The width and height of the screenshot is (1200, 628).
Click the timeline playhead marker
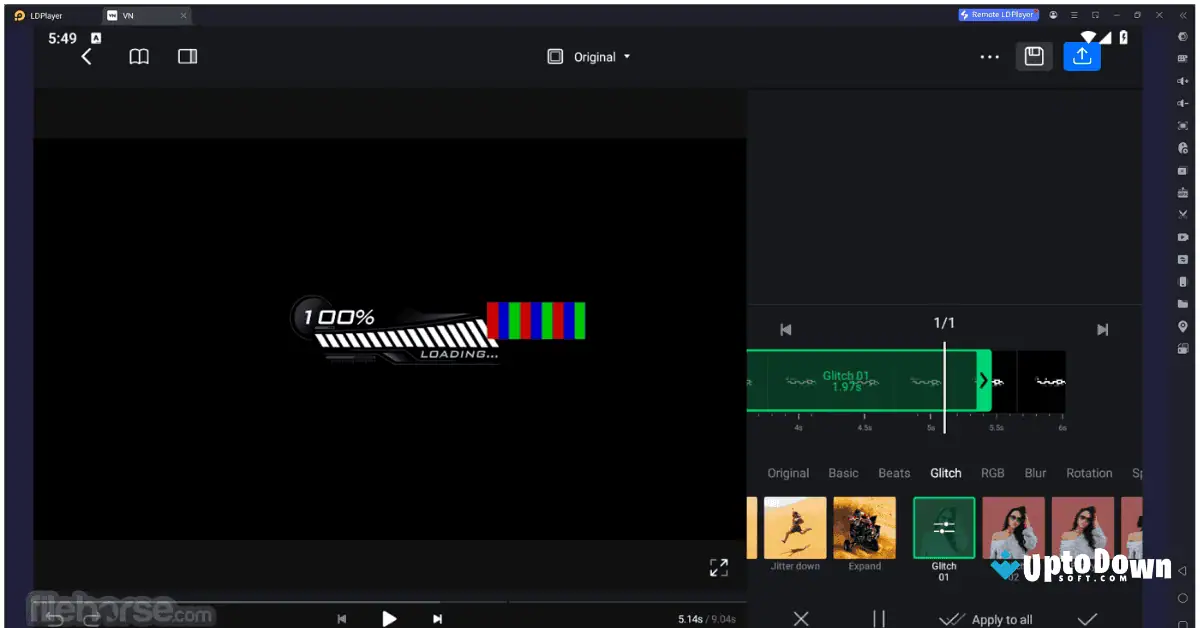pyautogui.click(x=944, y=386)
